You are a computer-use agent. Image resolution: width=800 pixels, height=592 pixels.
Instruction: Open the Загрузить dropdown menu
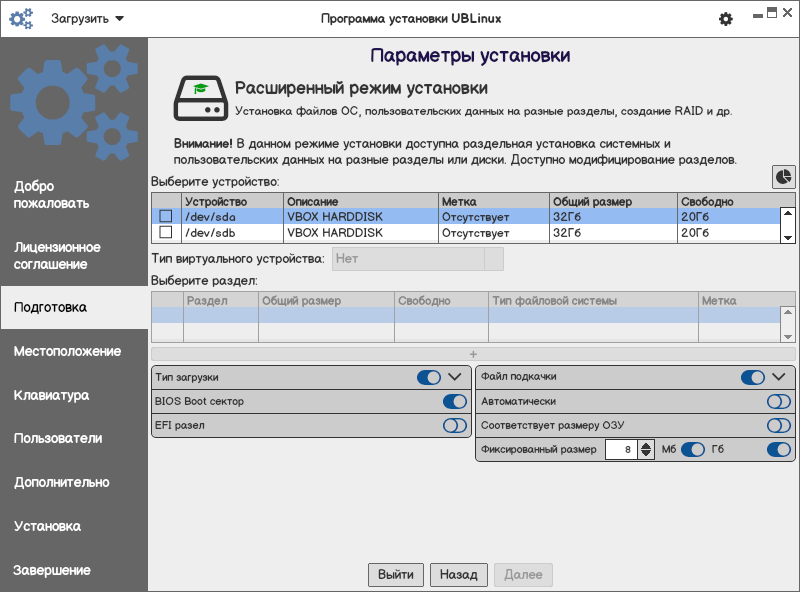click(88, 19)
